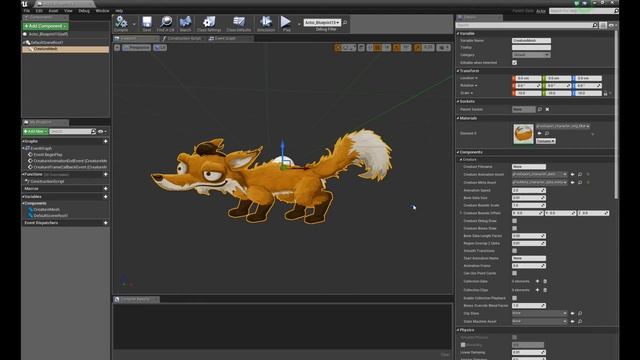Click the Element 0 material thumbnail
Viewport: 640px width, 360px height.
click(523, 134)
